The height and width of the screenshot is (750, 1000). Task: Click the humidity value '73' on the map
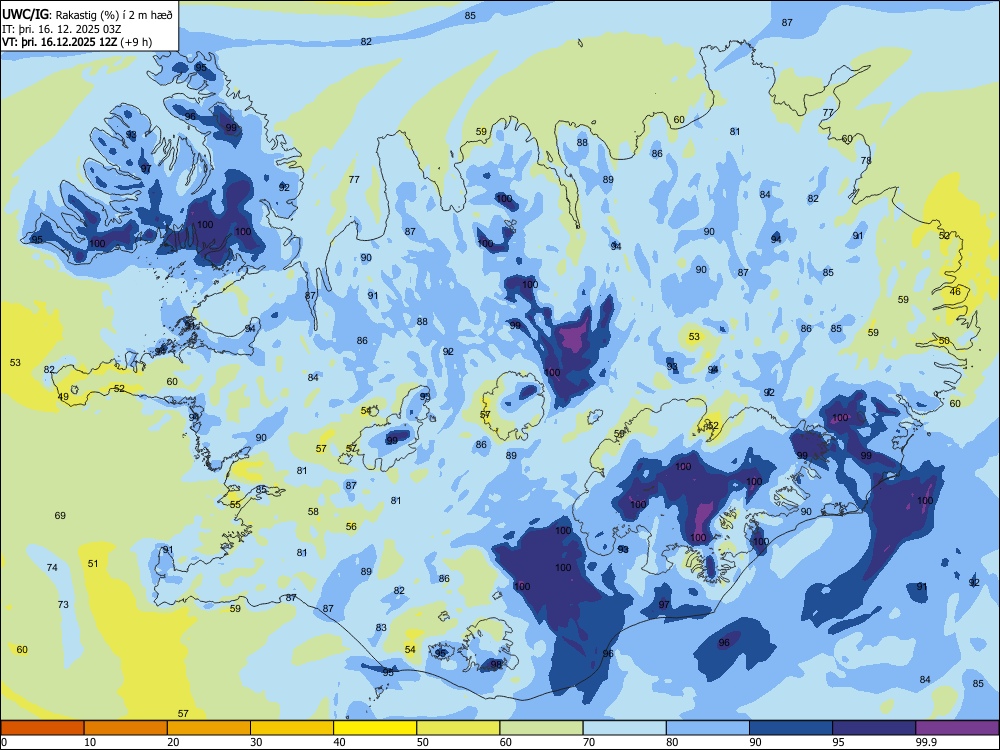point(63,605)
